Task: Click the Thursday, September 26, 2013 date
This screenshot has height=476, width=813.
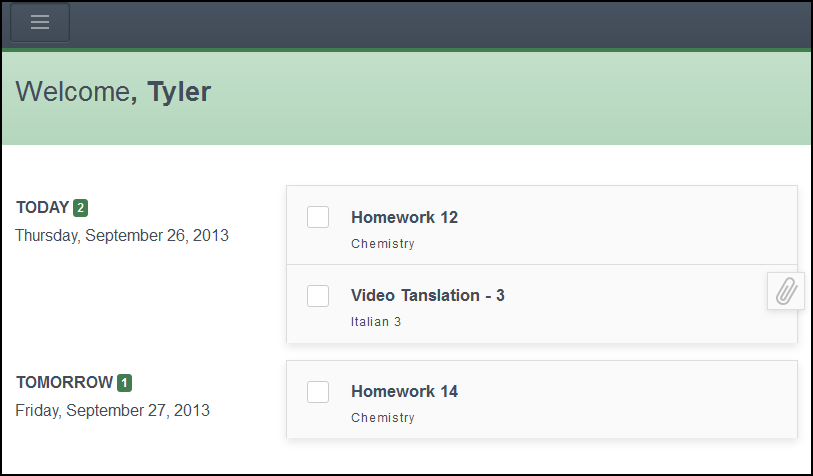Action: coord(121,236)
